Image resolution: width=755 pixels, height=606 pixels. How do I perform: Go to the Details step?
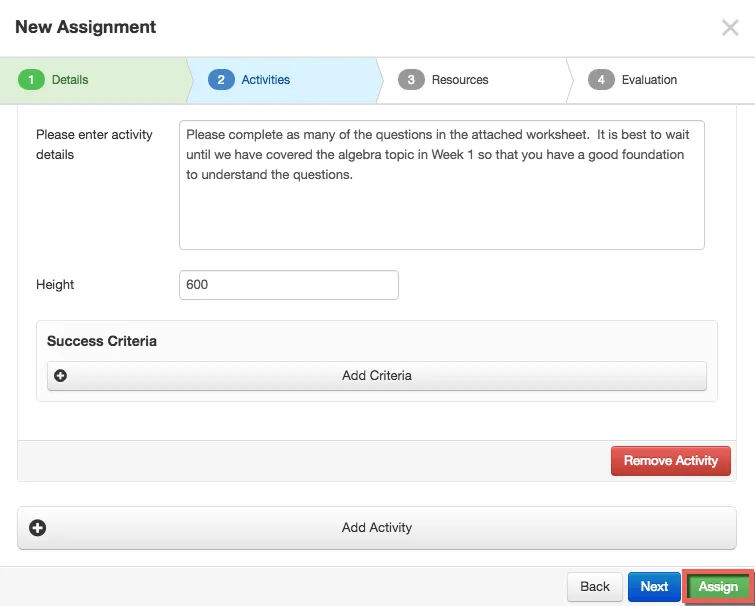point(94,80)
